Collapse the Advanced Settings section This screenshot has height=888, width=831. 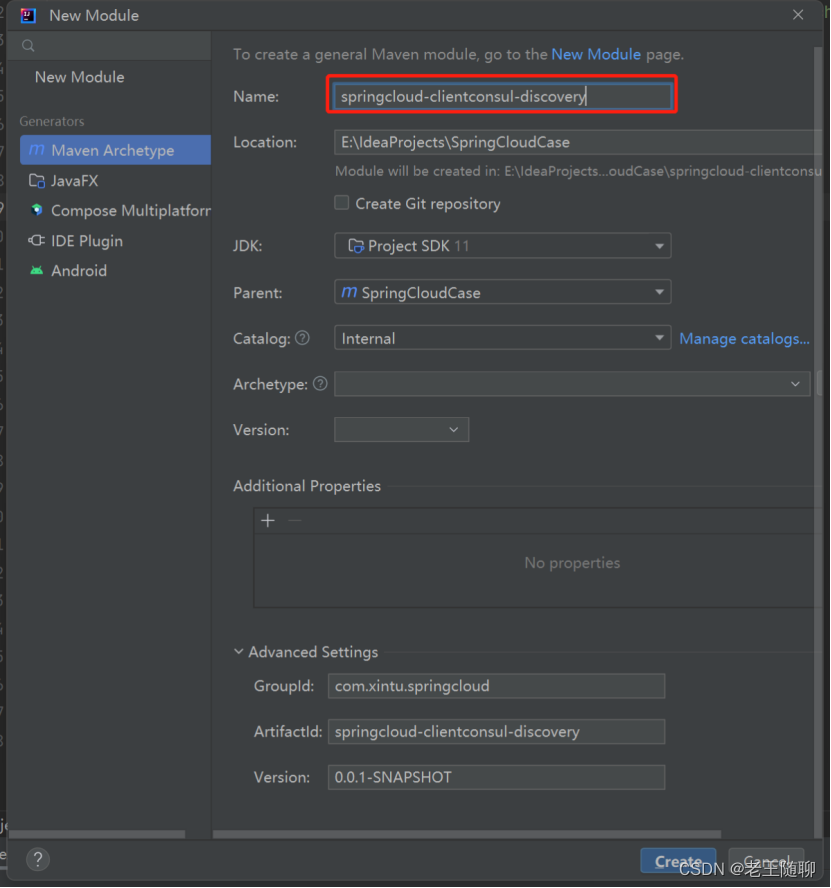click(x=238, y=652)
